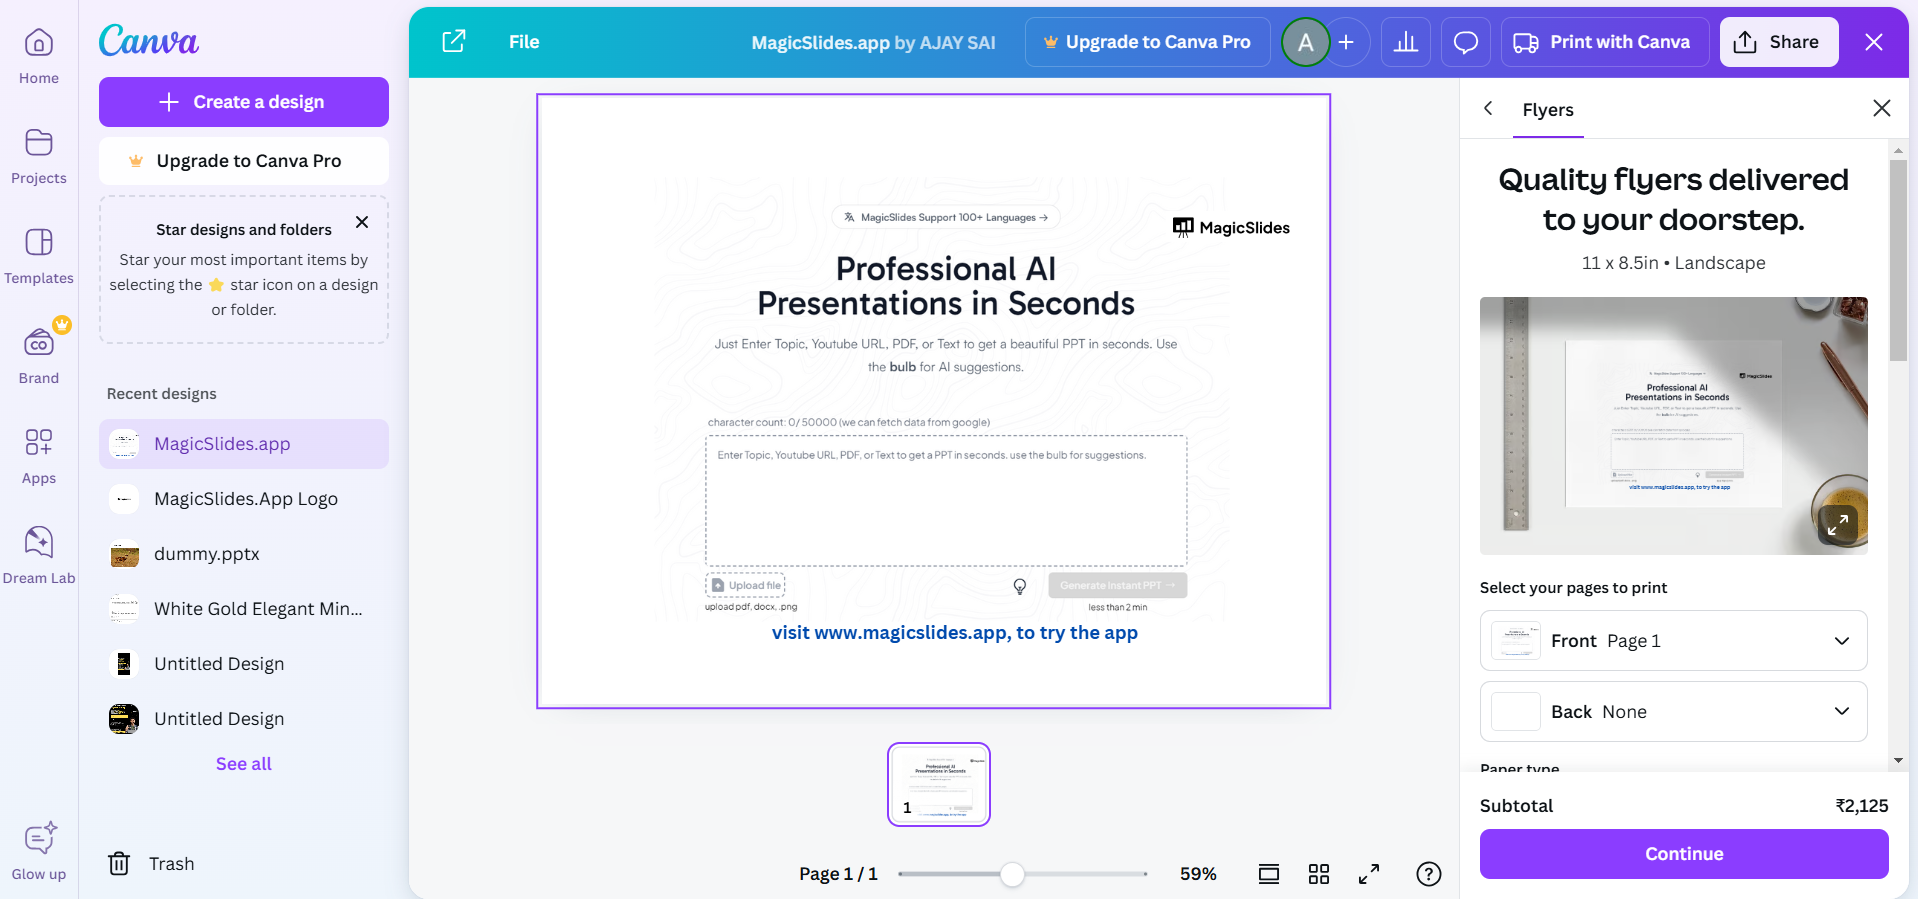Image resolution: width=1918 pixels, height=899 pixels.
Task: Click the "11 x 8.5in • Landscape" size text
Action: 1674,263
